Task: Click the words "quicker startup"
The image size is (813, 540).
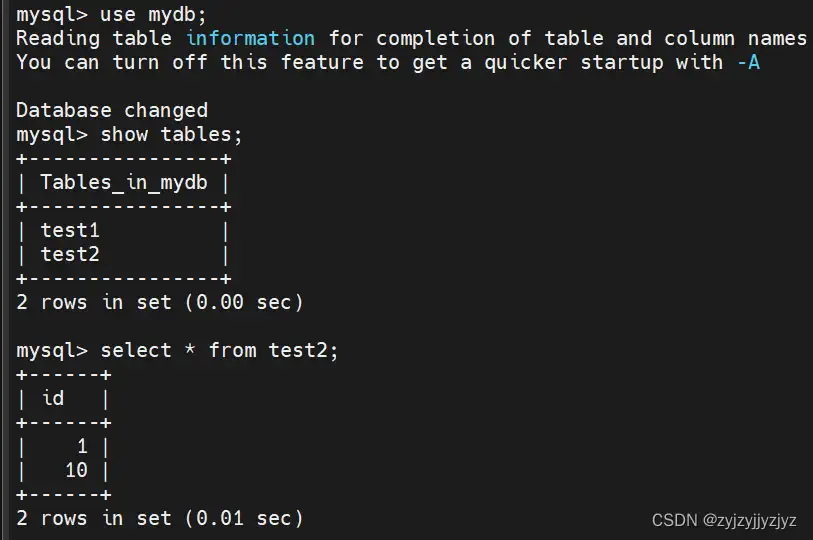Action: point(572,62)
